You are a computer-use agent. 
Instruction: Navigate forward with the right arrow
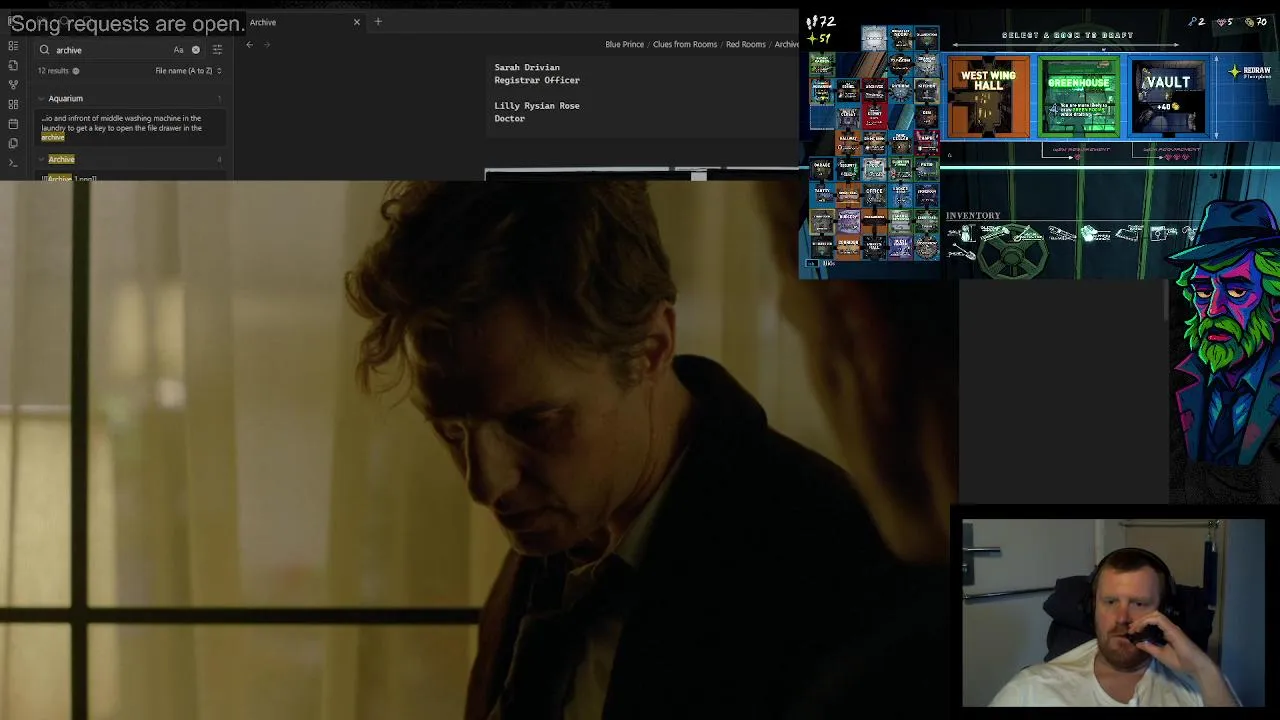point(267,44)
